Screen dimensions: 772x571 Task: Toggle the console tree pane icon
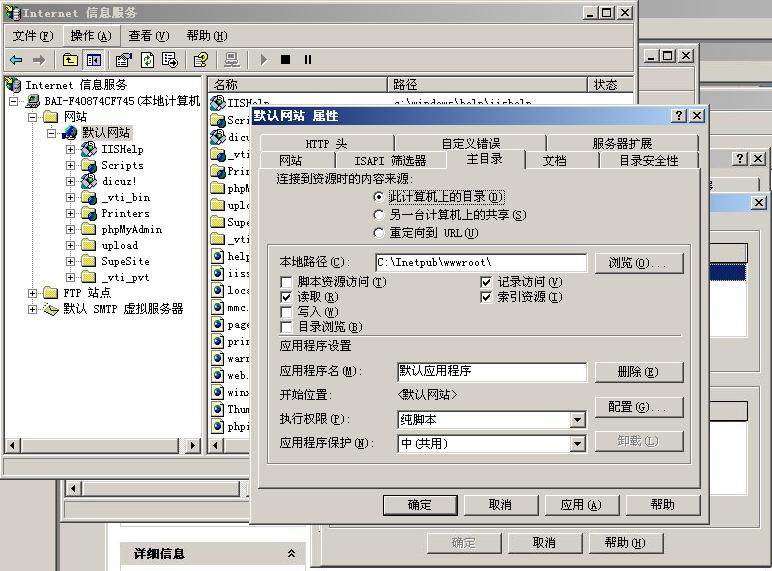[x=94, y=60]
